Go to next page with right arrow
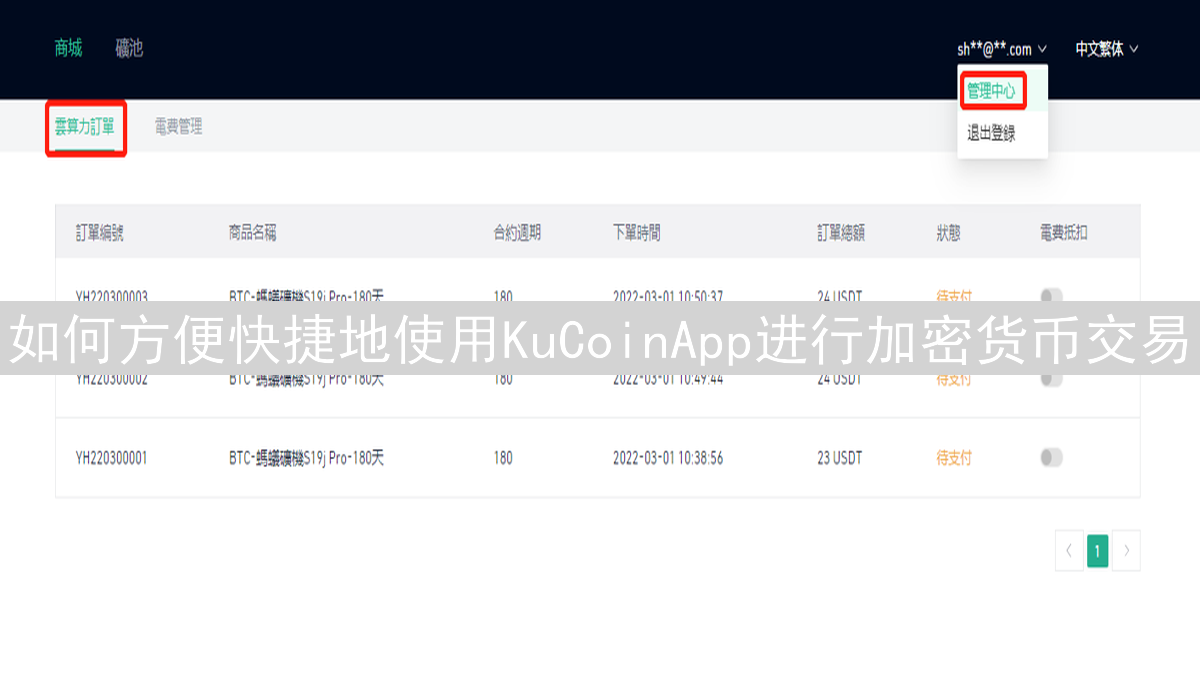 tap(1127, 550)
